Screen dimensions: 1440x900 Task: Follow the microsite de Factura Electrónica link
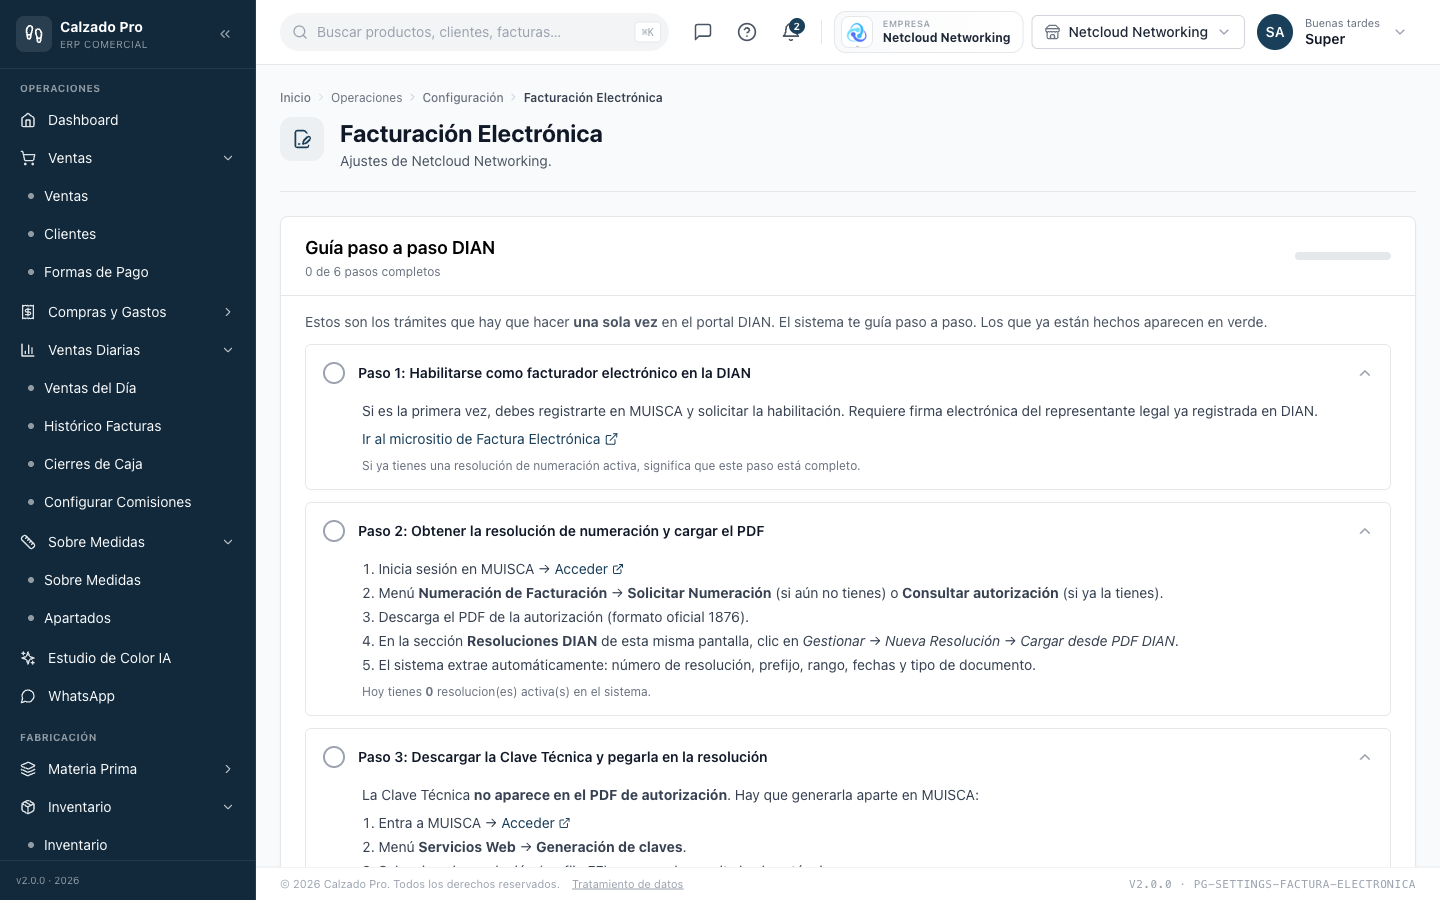tap(490, 439)
